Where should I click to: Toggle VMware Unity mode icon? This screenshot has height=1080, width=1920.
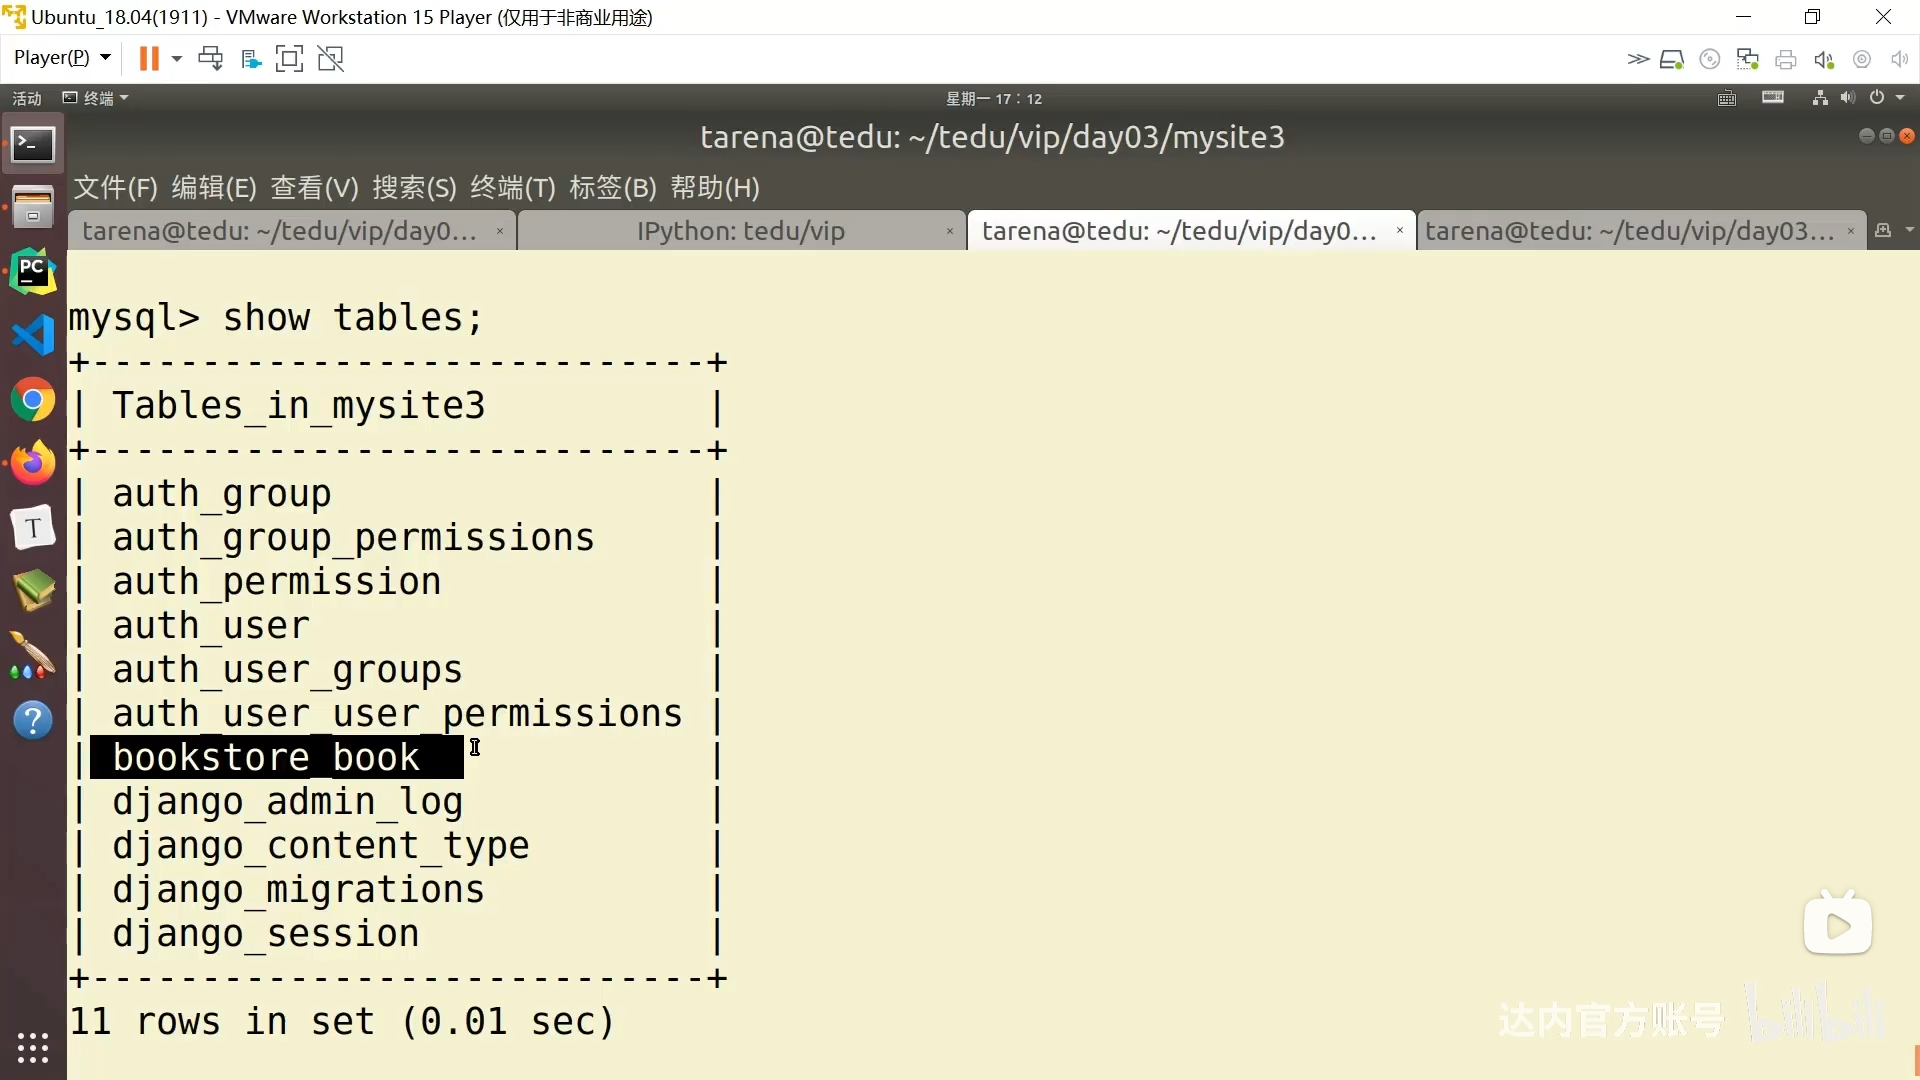pos(330,59)
